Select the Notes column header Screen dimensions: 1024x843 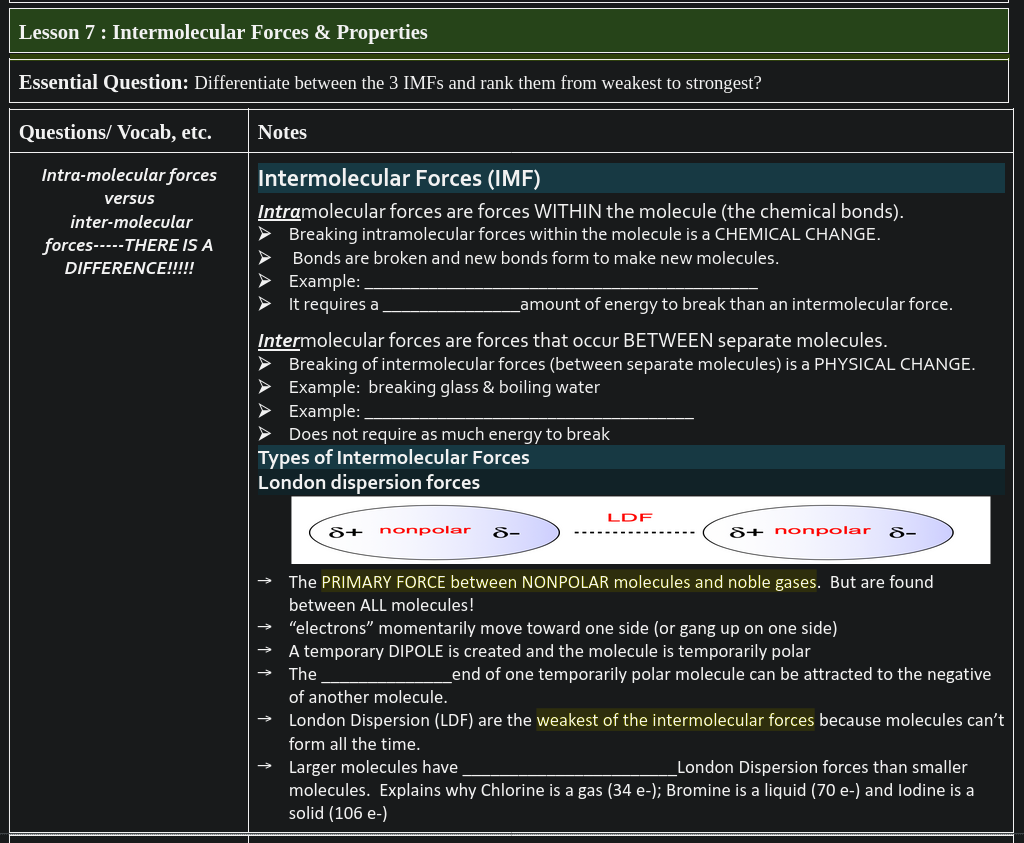[x=282, y=132]
